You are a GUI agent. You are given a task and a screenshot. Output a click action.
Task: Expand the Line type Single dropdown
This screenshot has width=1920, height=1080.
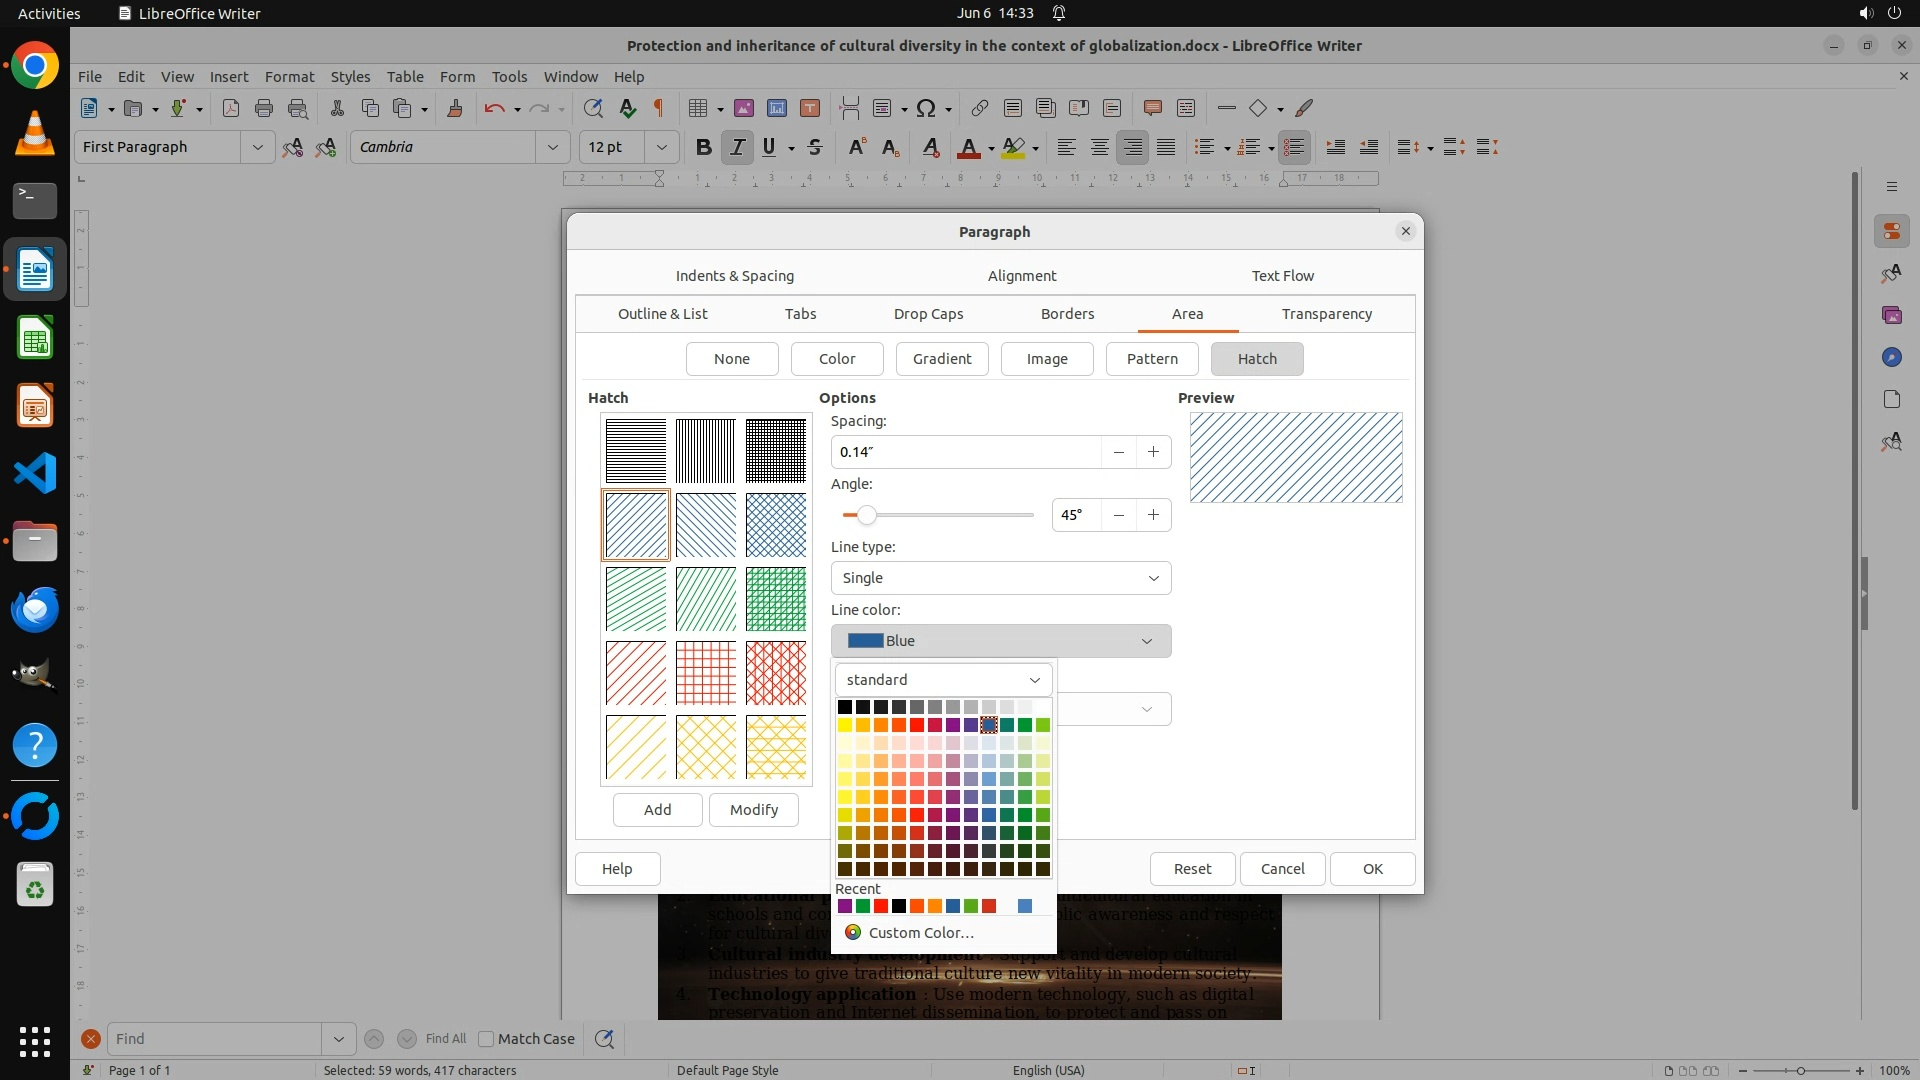point(1000,578)
